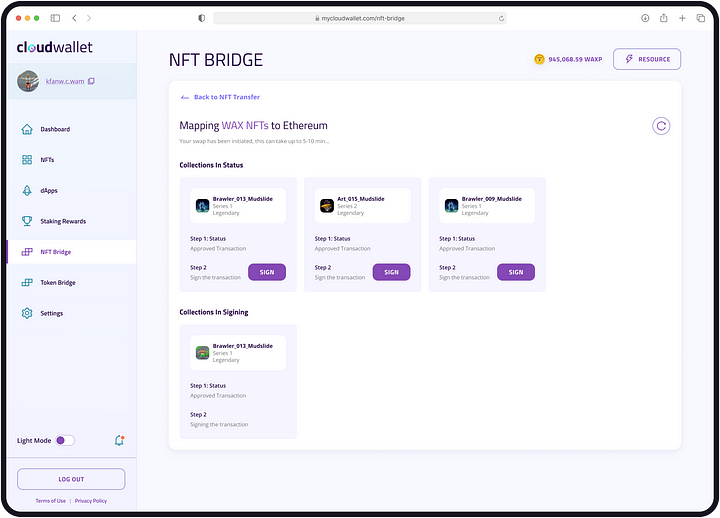Open a new tab with plus icon
This screenshot has height=518, width=720.
[x=682, y=18]
